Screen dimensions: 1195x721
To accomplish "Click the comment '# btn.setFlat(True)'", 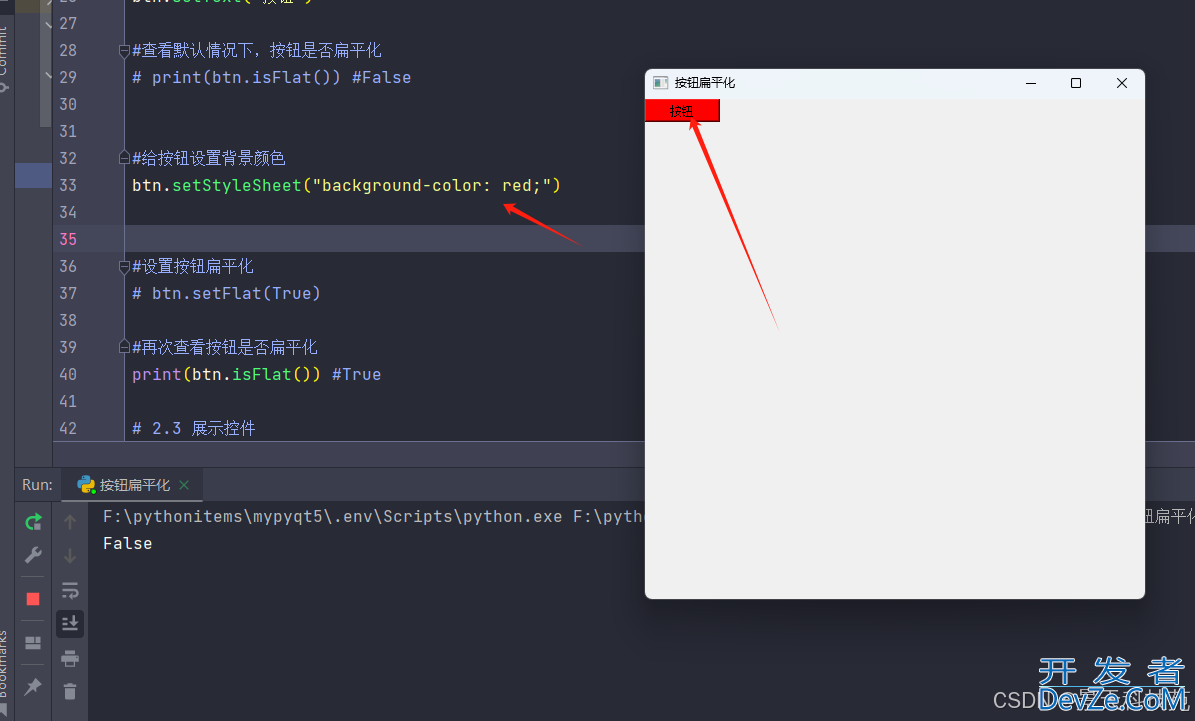I will point(226,293).
